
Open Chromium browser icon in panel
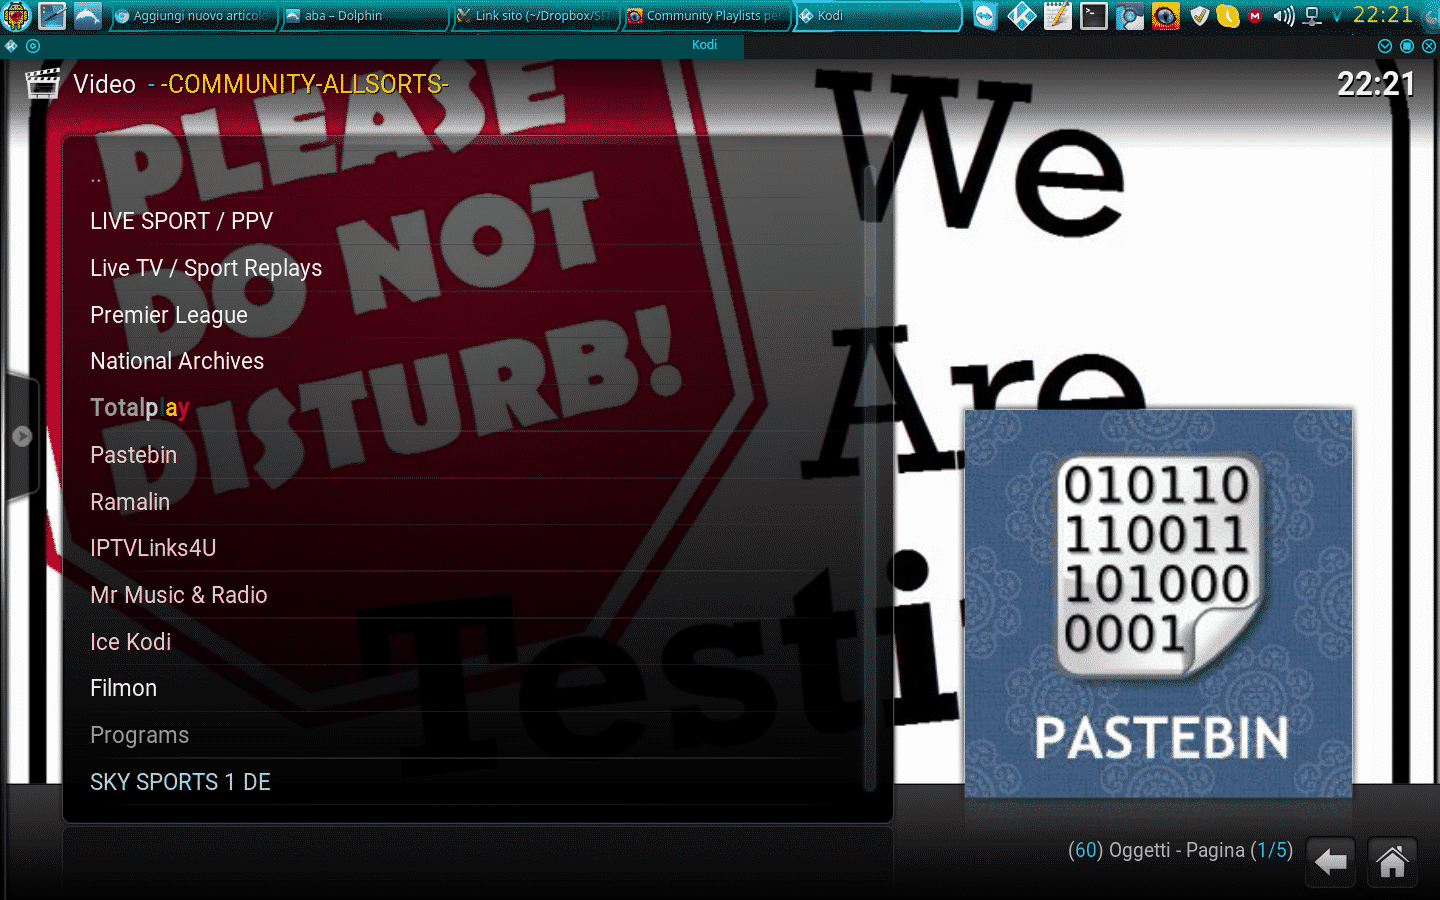click(1130, 16)
